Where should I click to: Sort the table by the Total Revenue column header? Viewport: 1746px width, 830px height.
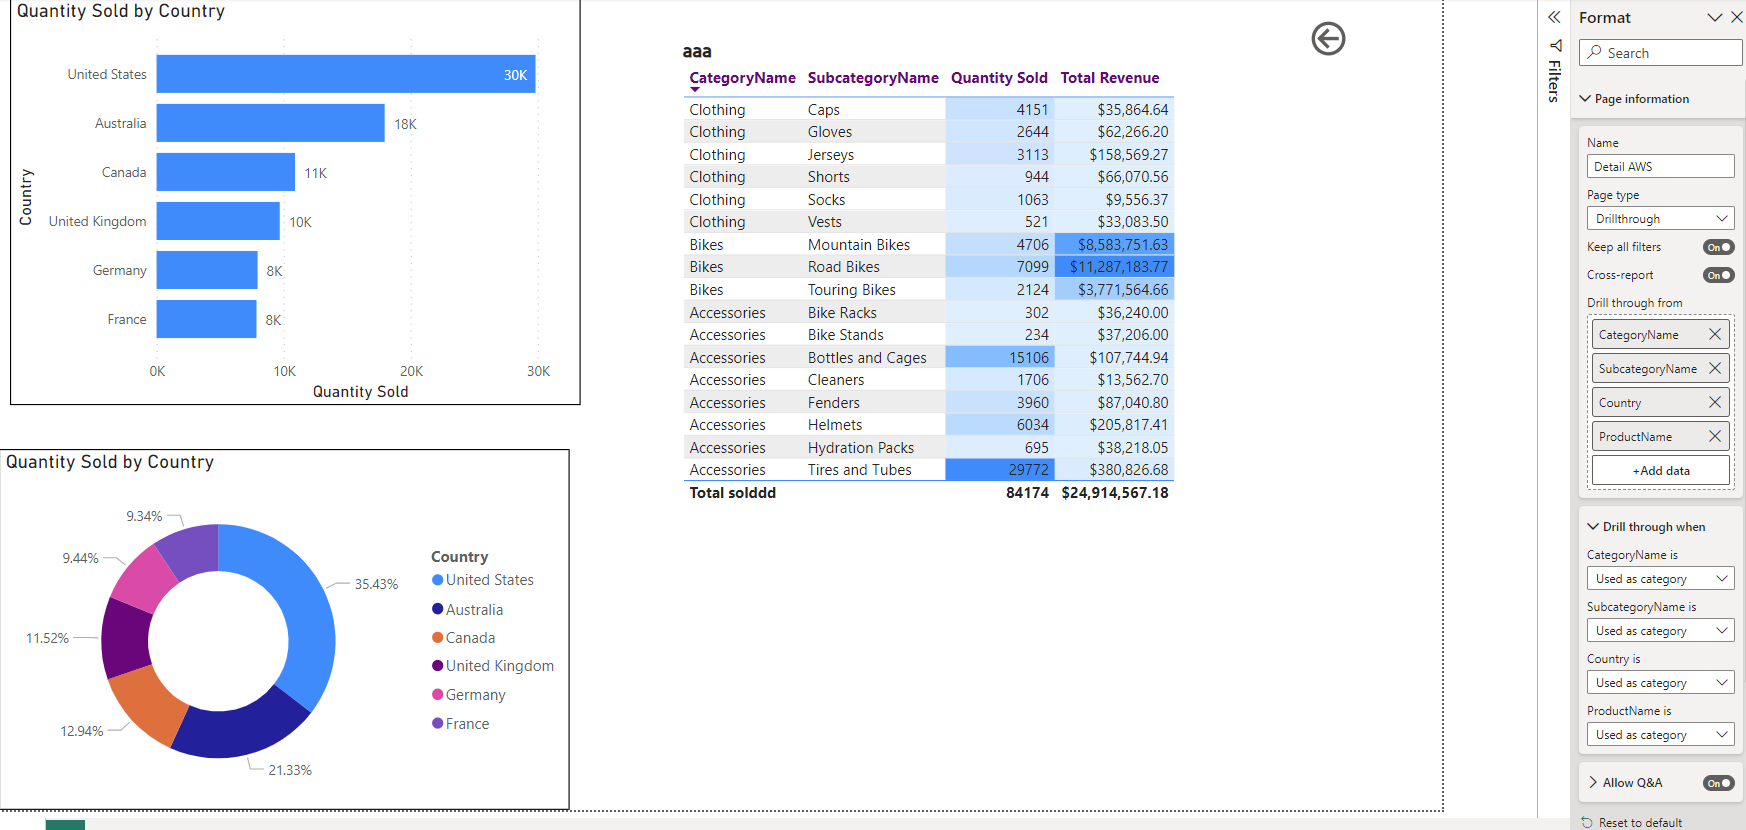click(1110, 78)
